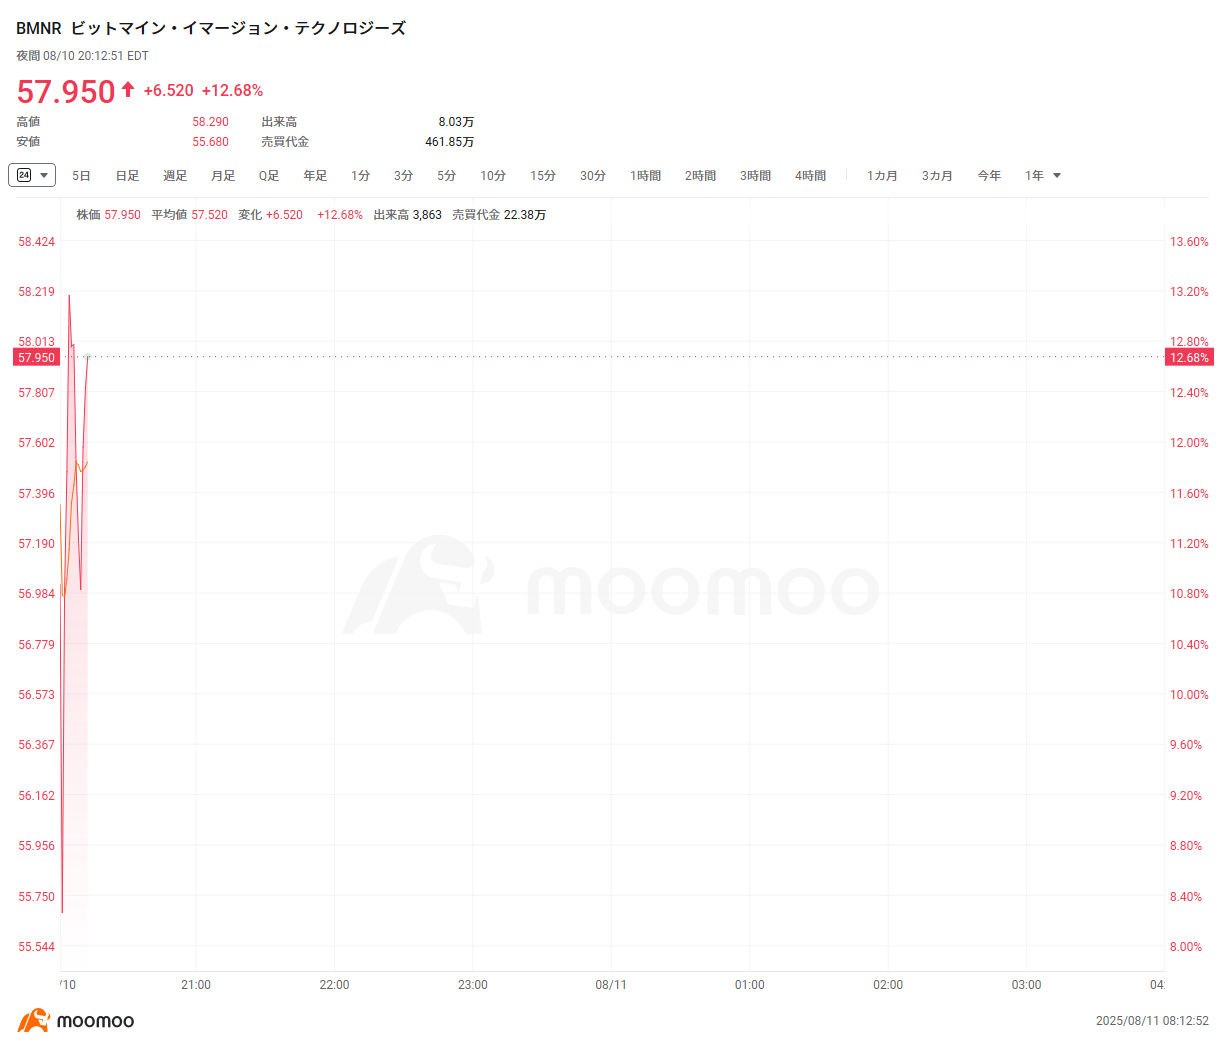Viewport: 1225px width, 1047px height.
Task: Click the 24-hour trading badge icon
Action: [25, 175]
